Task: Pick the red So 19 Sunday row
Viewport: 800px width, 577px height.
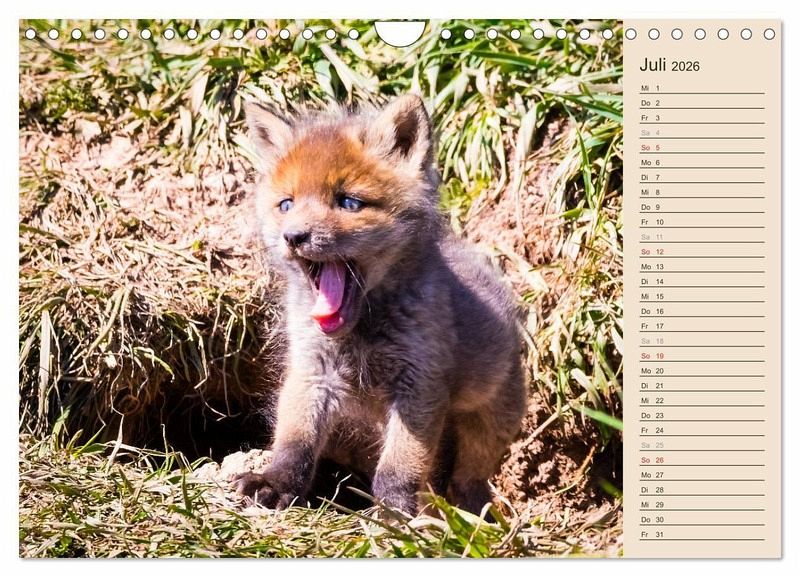Action: click(x=700, y=356)
